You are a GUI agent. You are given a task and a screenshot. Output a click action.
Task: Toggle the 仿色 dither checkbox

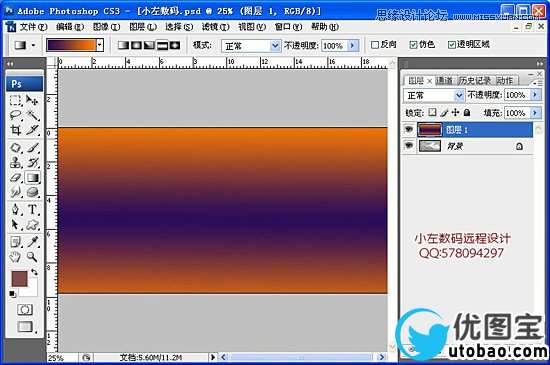tap(413, 45)
